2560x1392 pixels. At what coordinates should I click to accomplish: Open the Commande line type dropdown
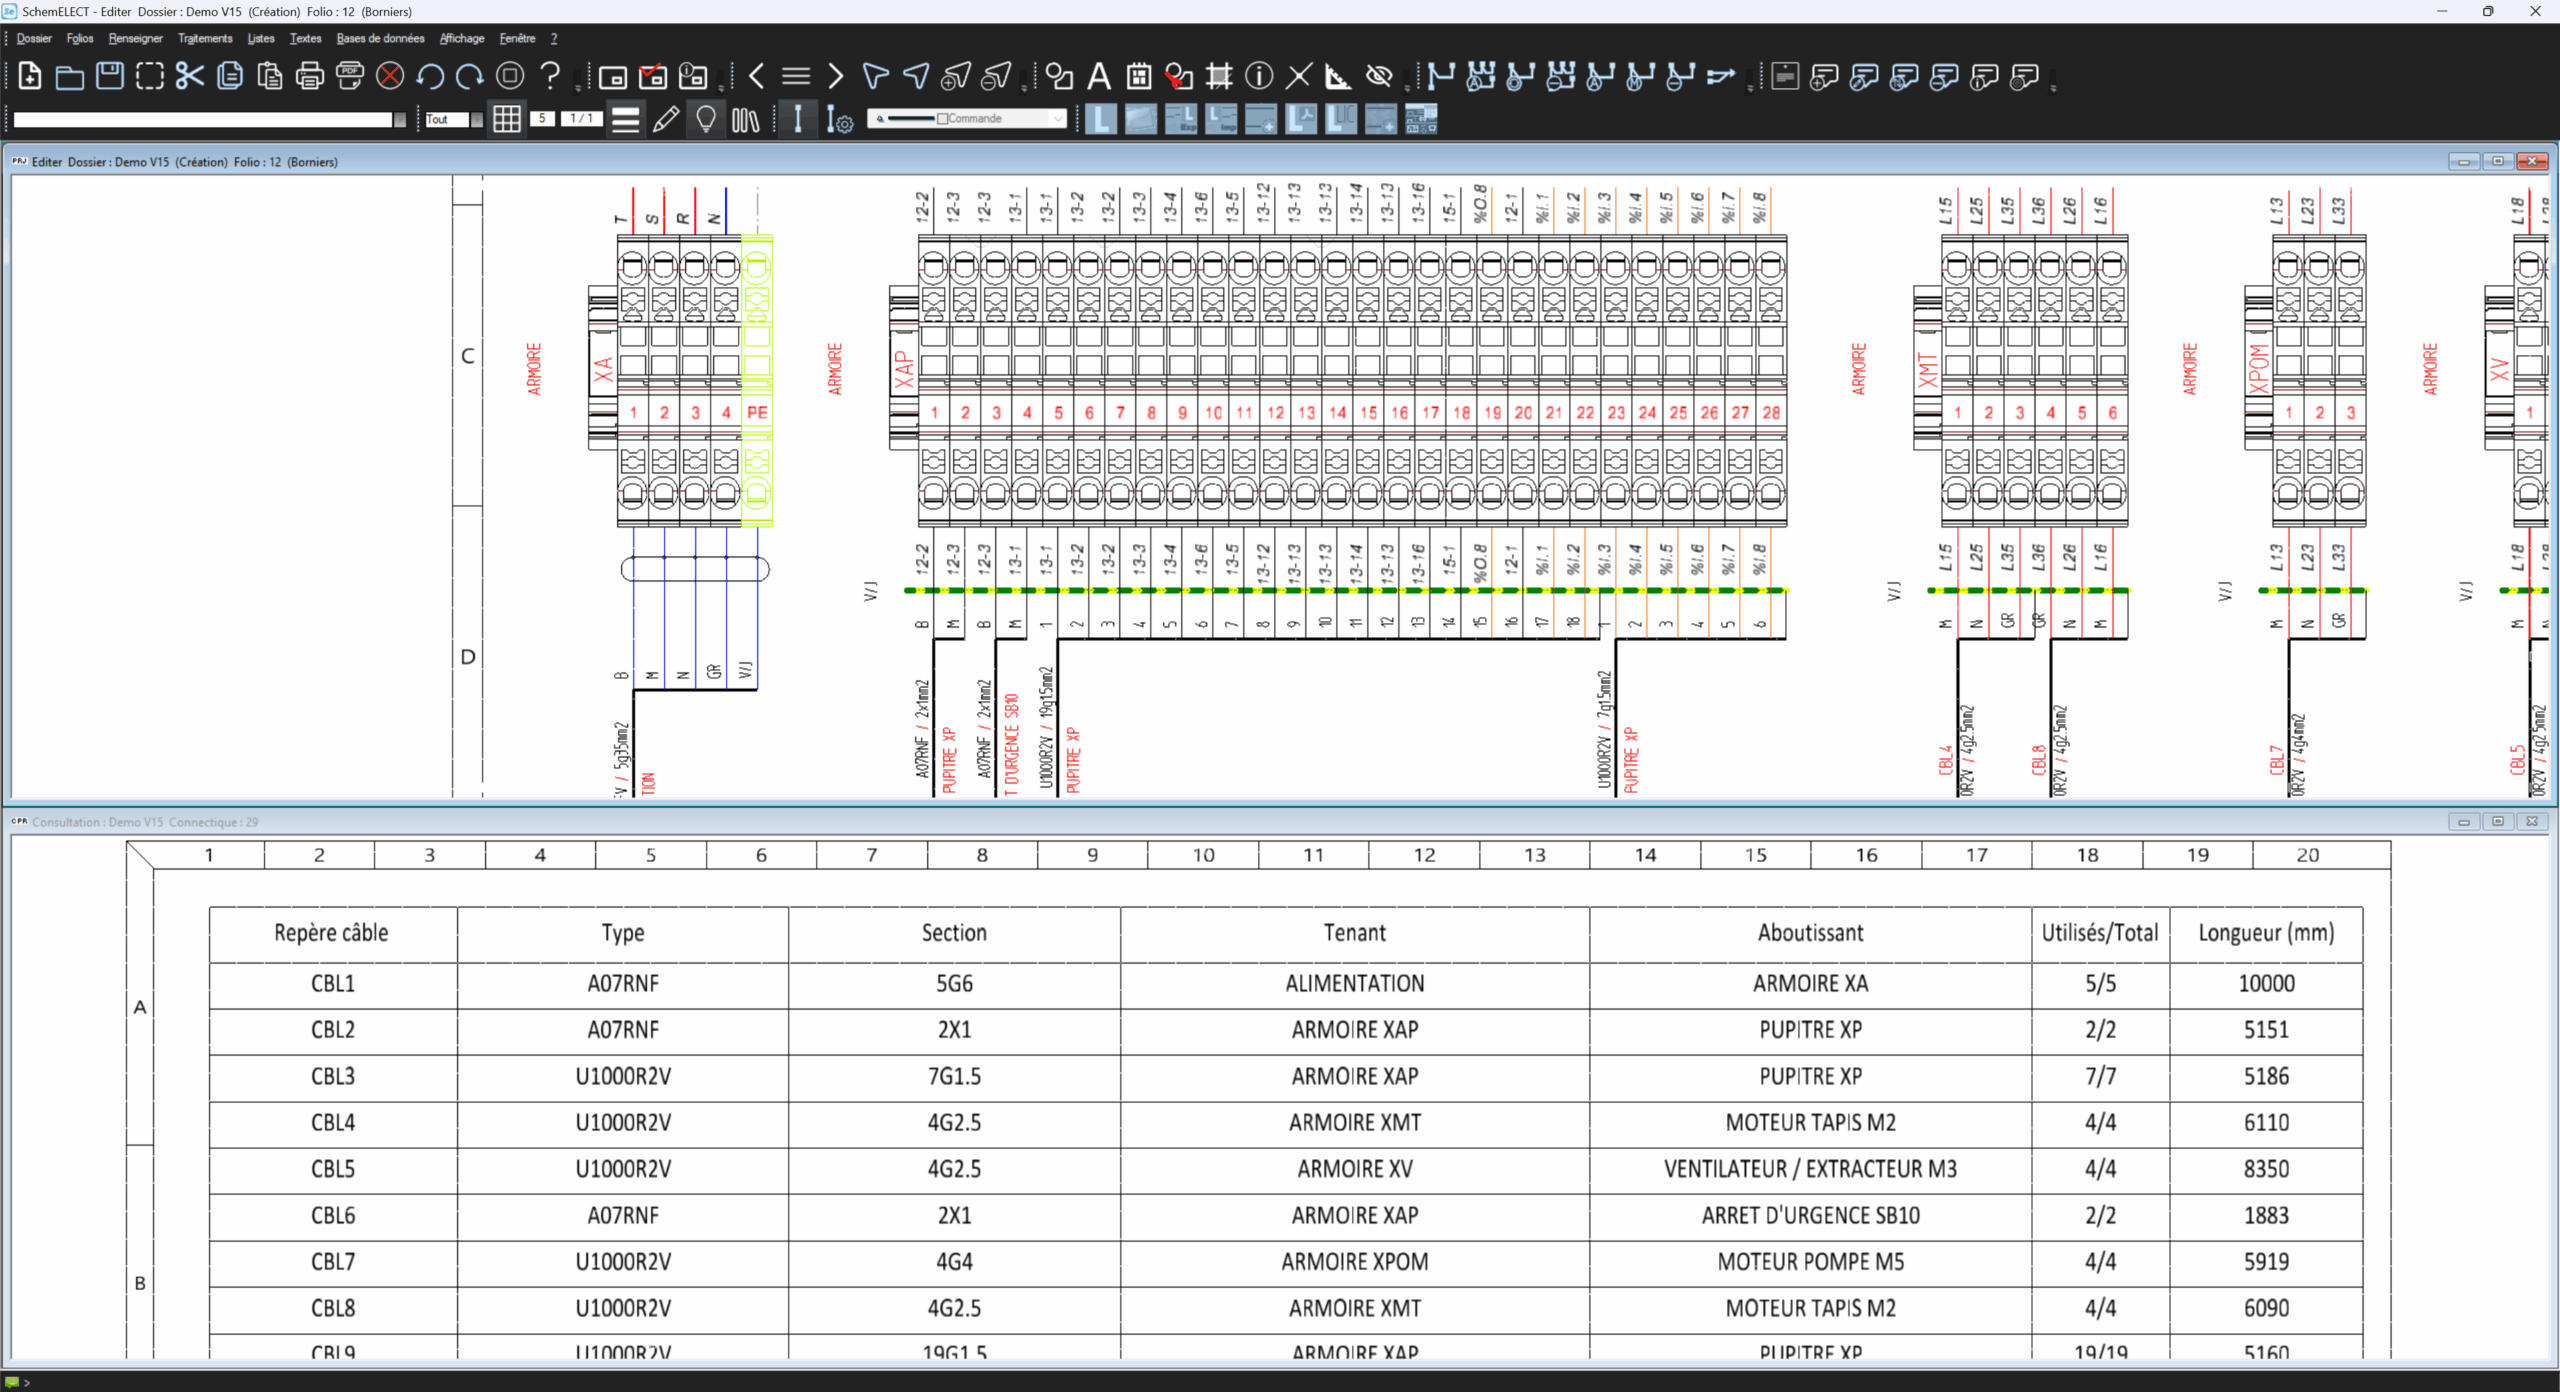(1057, 119)
